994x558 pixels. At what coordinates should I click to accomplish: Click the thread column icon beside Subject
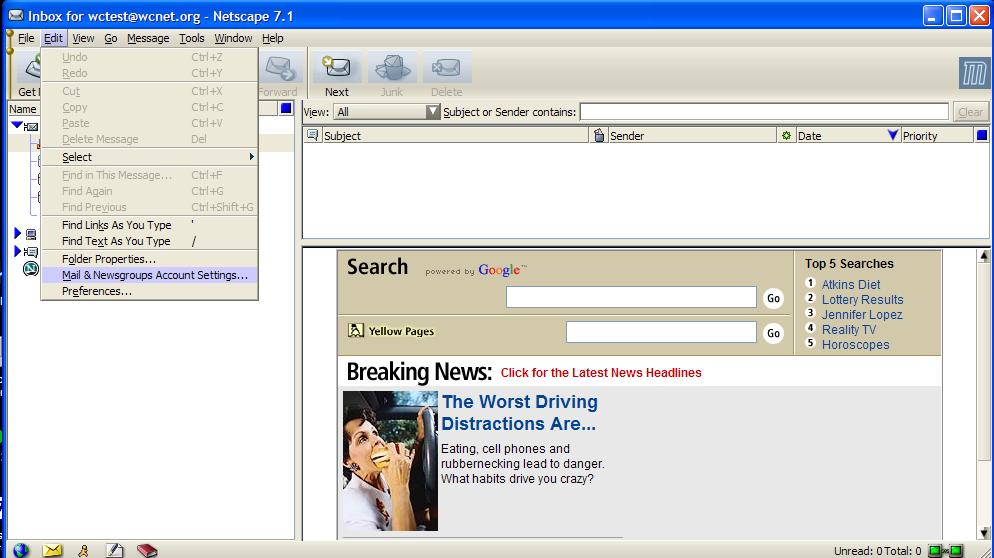tap(312, 135)
